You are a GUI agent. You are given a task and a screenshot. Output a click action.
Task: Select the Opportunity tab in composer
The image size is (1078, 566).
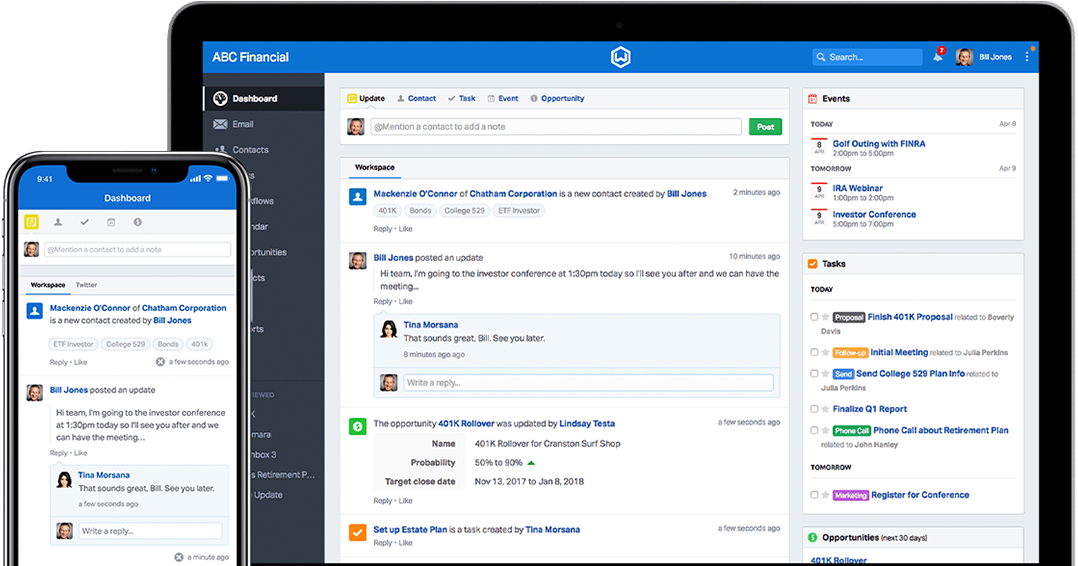pyautogui.click(x=557, y=98)
